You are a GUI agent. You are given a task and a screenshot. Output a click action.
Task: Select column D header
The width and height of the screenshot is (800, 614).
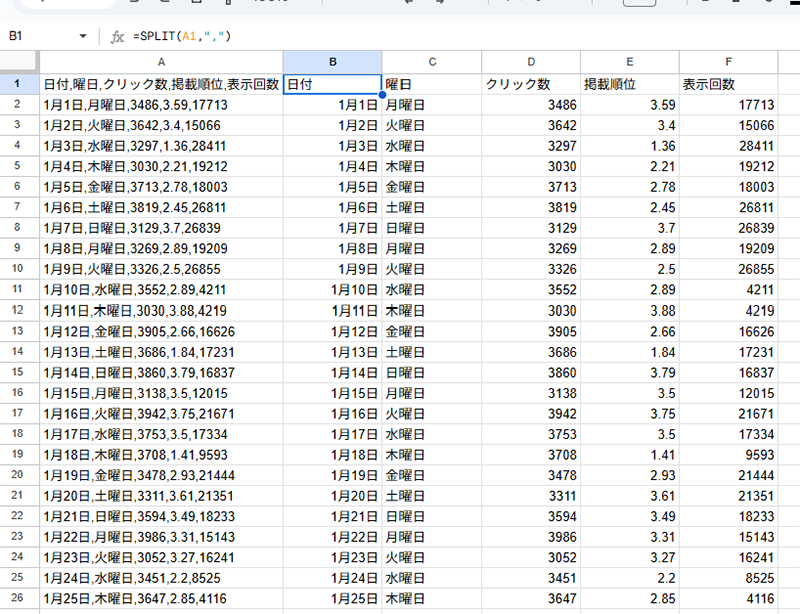(x=530, y=62)
